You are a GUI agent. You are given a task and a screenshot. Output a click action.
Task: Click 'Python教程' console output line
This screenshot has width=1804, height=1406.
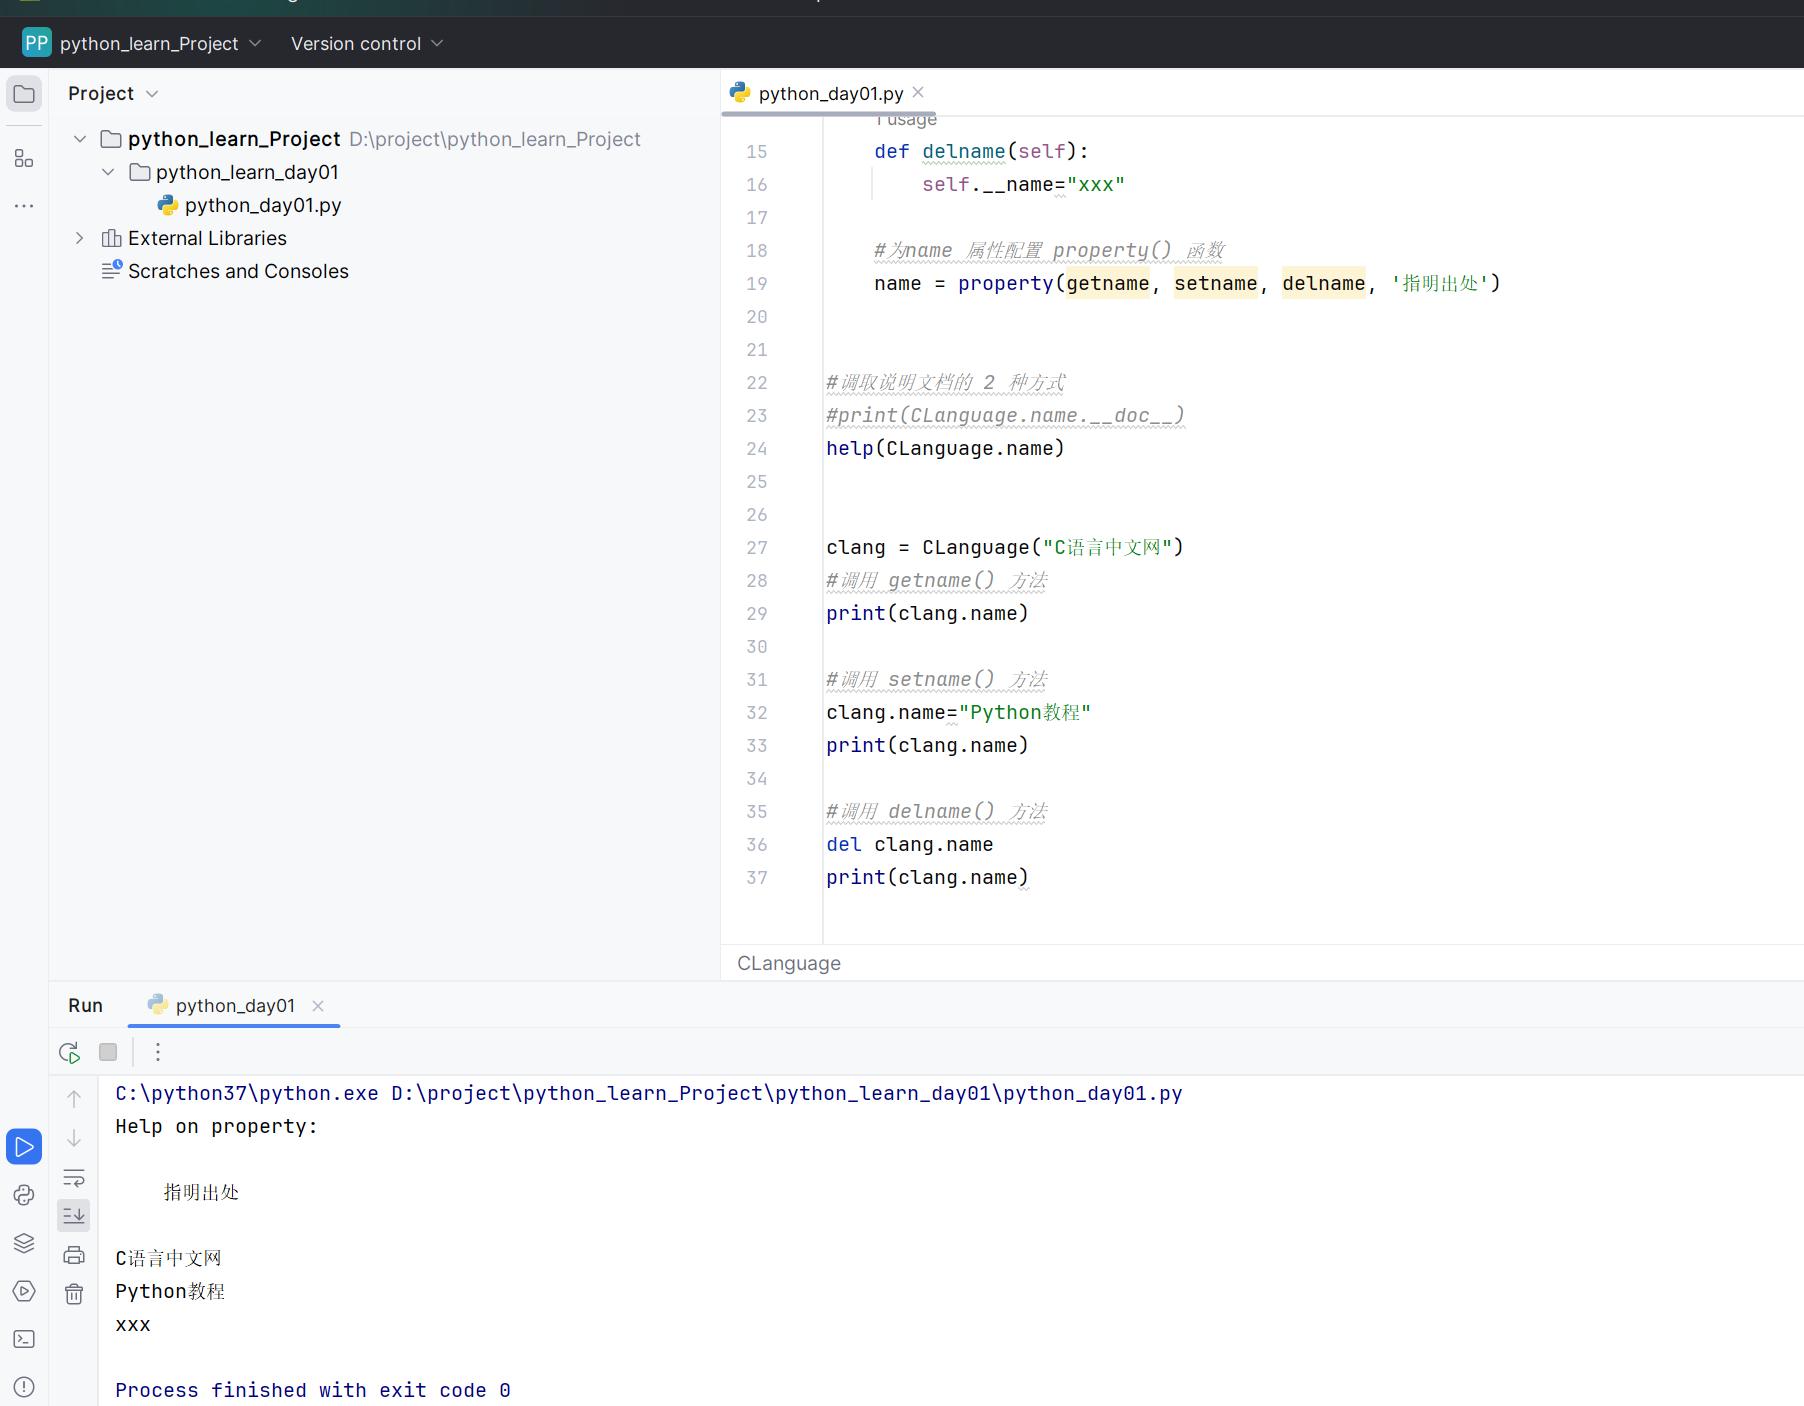tap(170, 1291)
